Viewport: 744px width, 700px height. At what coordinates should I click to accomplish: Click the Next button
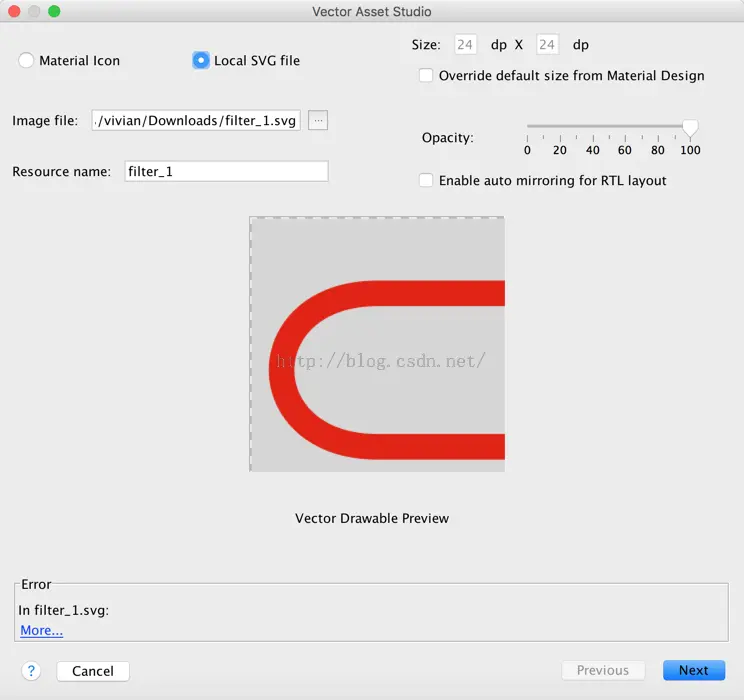tap(694, 670)
